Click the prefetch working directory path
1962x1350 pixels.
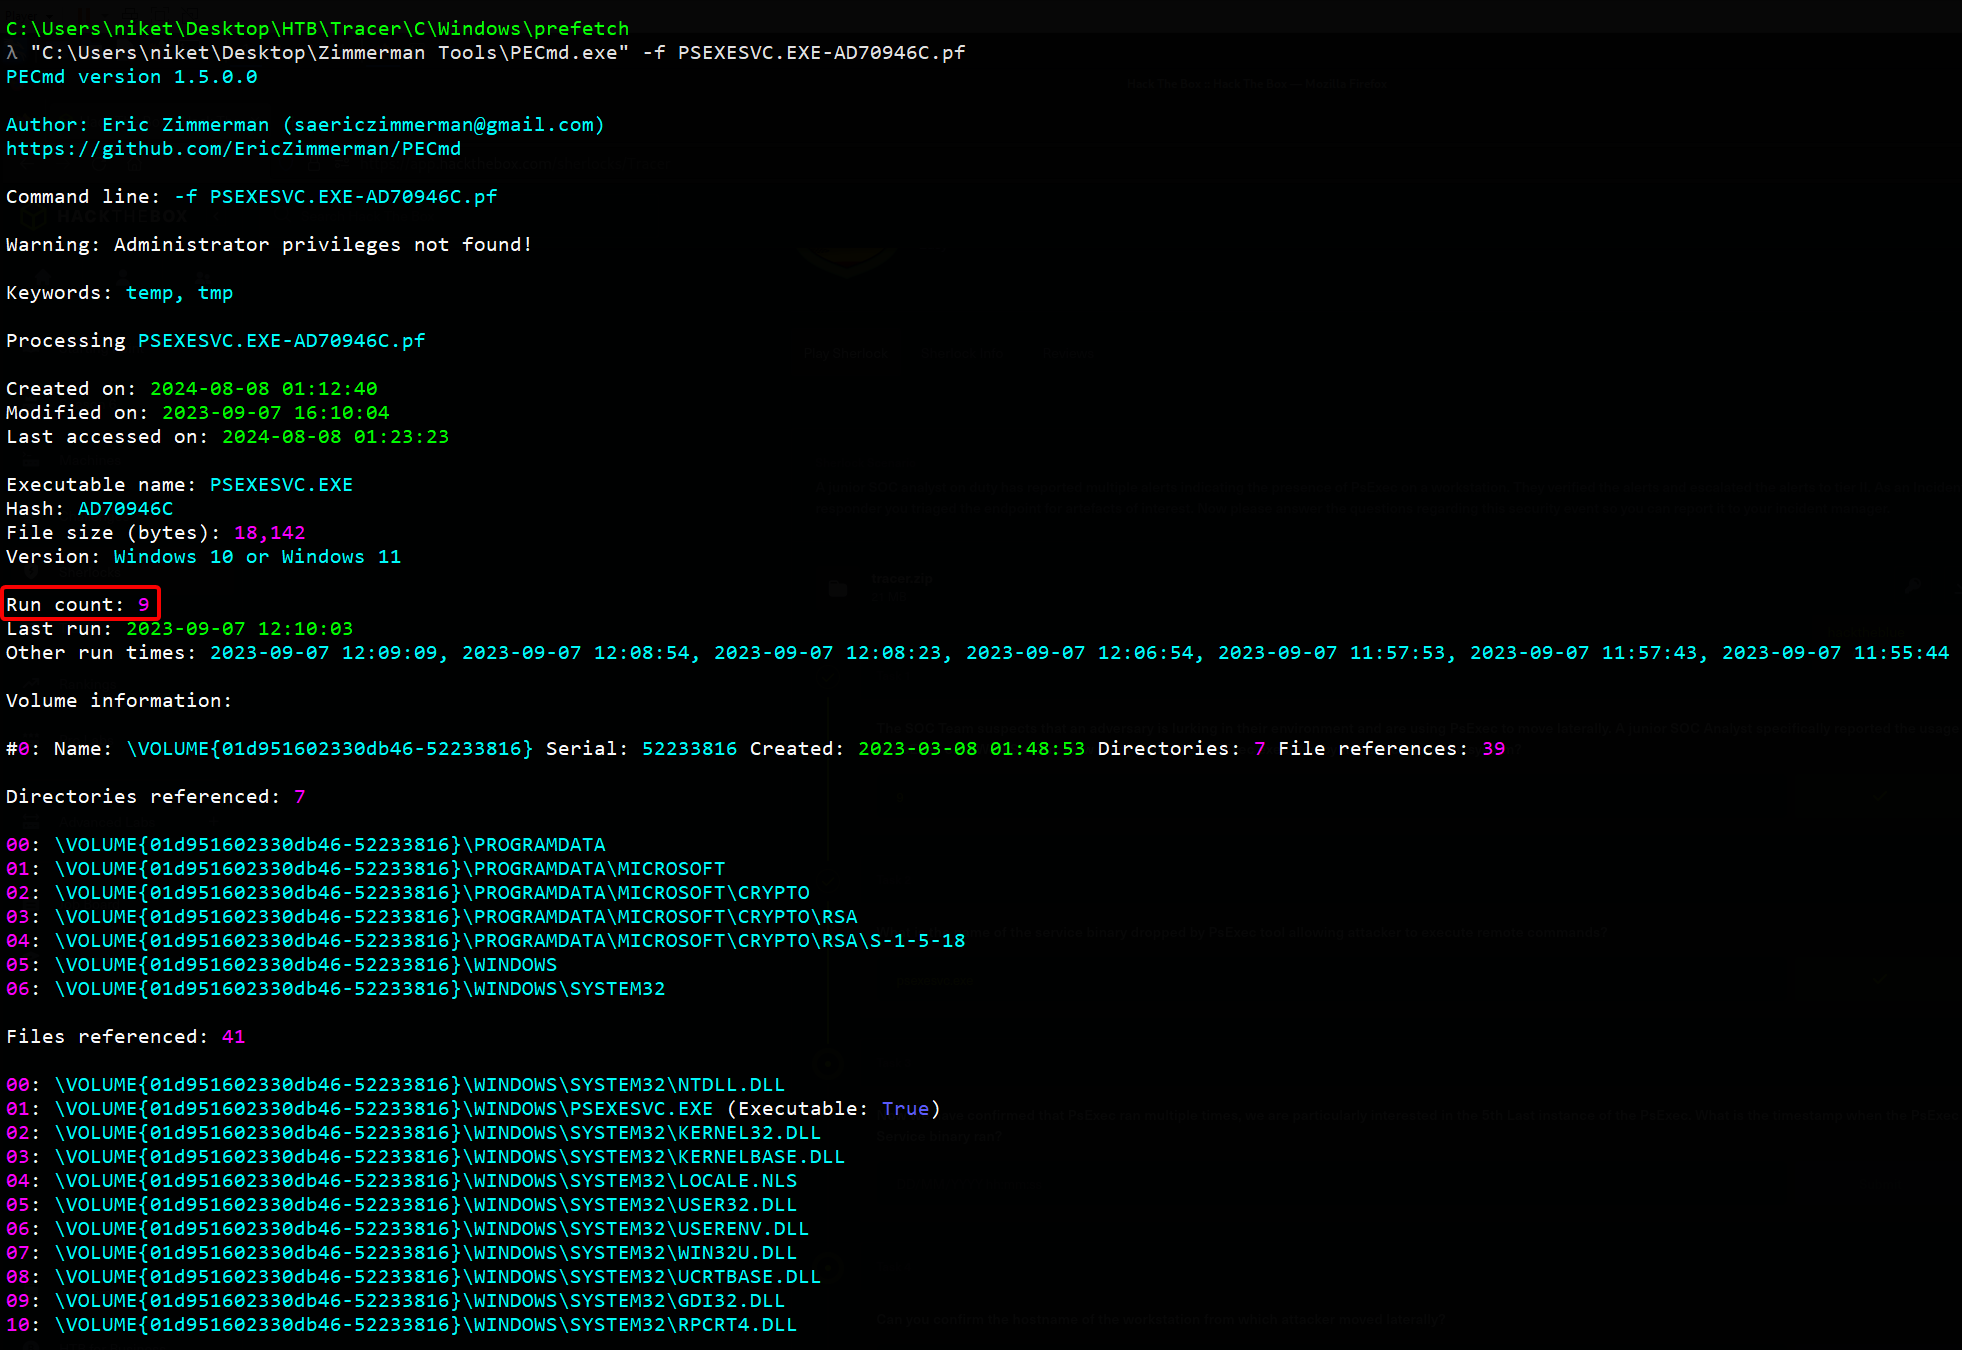(318, 29)
